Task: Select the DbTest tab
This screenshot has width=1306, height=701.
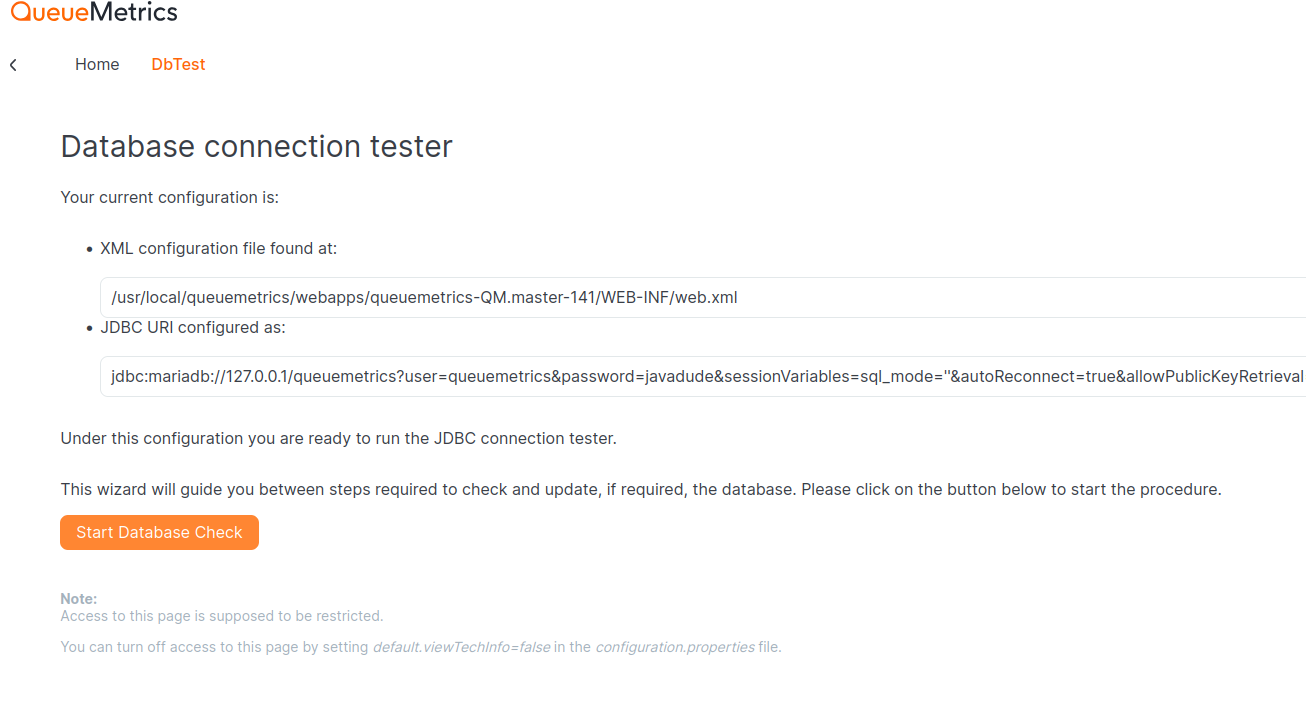Action: tap(178, 64)
